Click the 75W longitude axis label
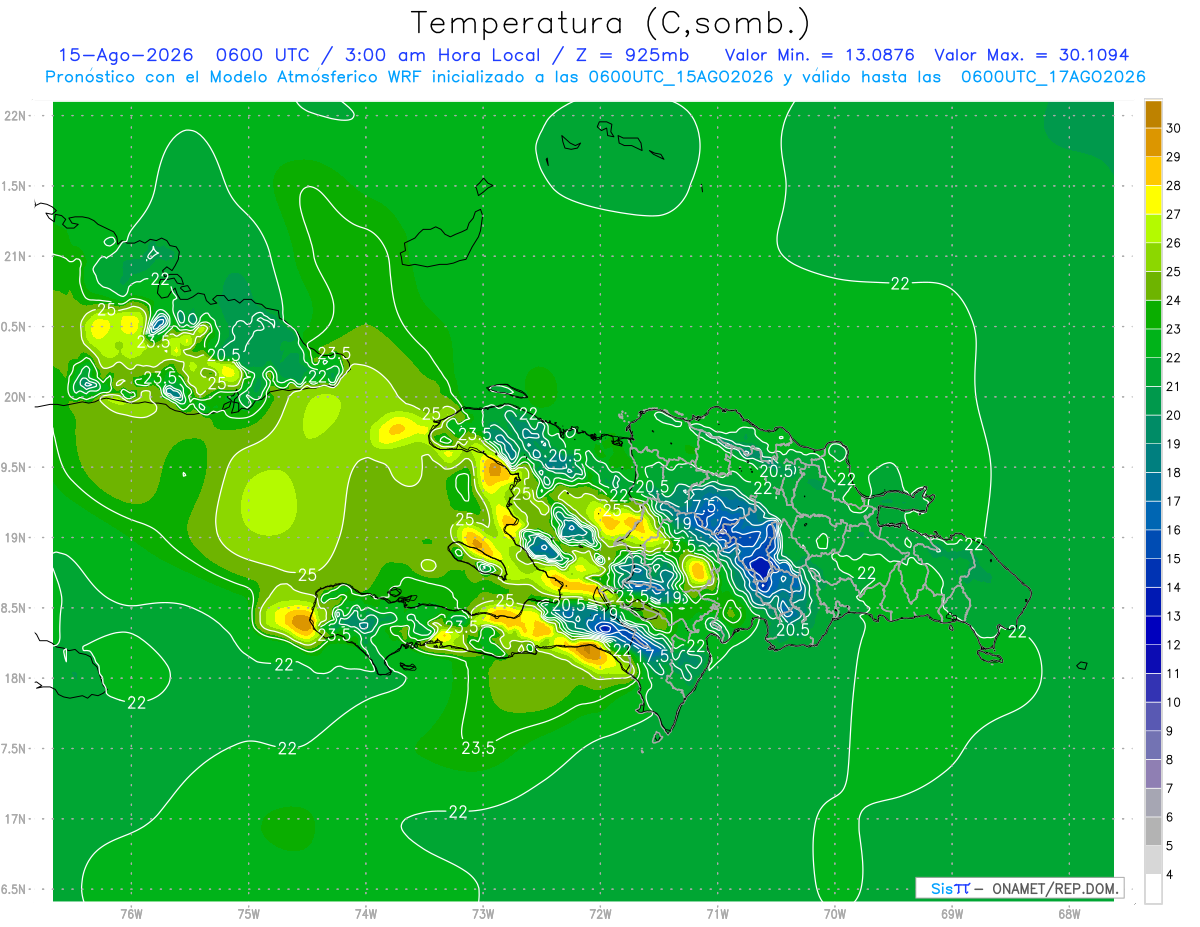Image resolution: width=1200 pixels, height=927 pixels. pyautogui.click(x=249, y=913)
